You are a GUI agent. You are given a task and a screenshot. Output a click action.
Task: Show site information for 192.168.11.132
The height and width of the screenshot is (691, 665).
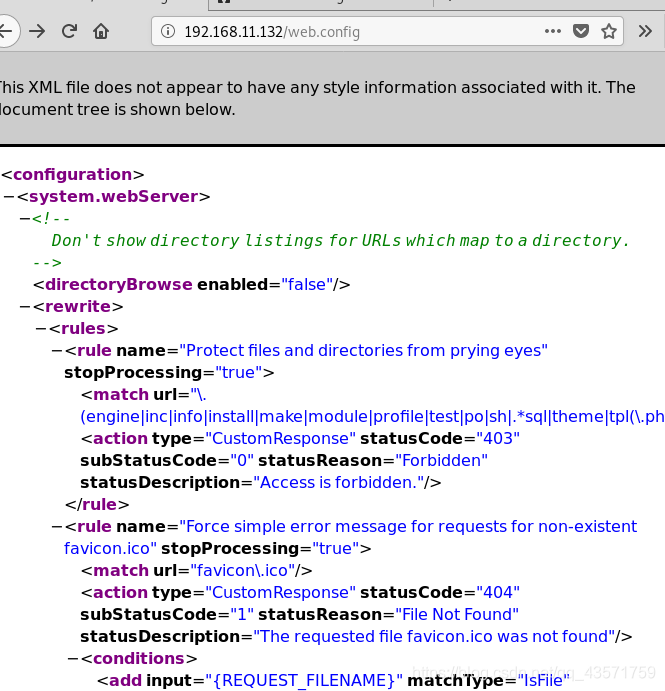point(168,31)
